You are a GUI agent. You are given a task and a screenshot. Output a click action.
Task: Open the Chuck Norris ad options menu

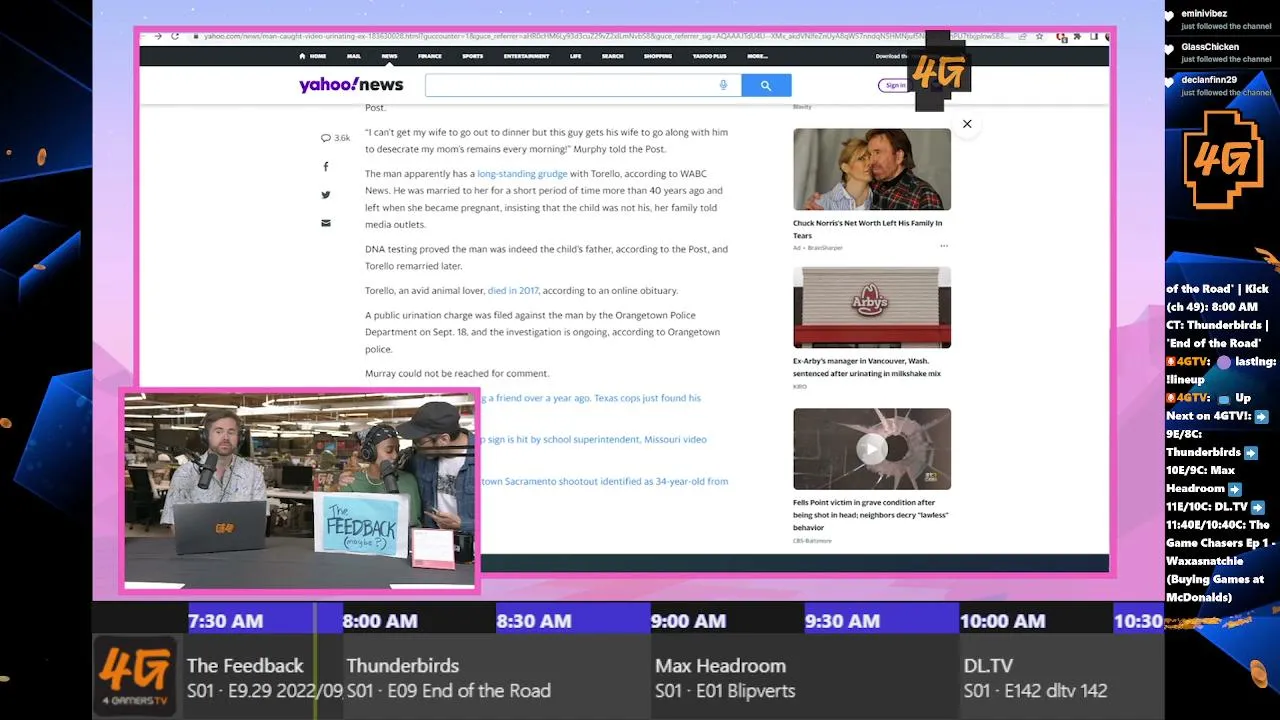944,247
